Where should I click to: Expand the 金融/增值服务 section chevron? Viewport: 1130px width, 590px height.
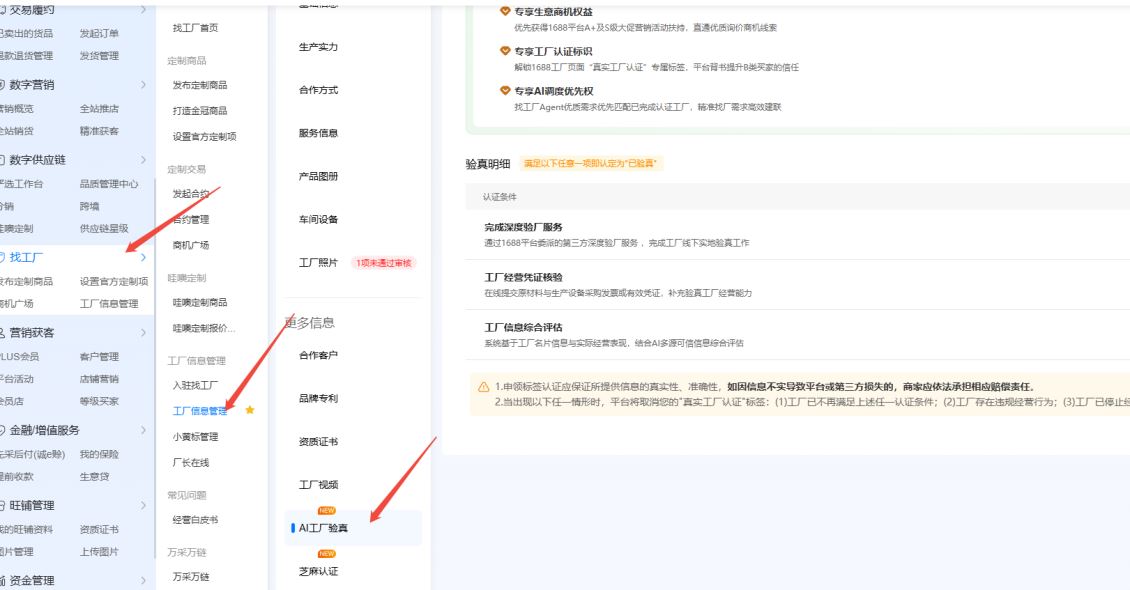pos(143,430)
